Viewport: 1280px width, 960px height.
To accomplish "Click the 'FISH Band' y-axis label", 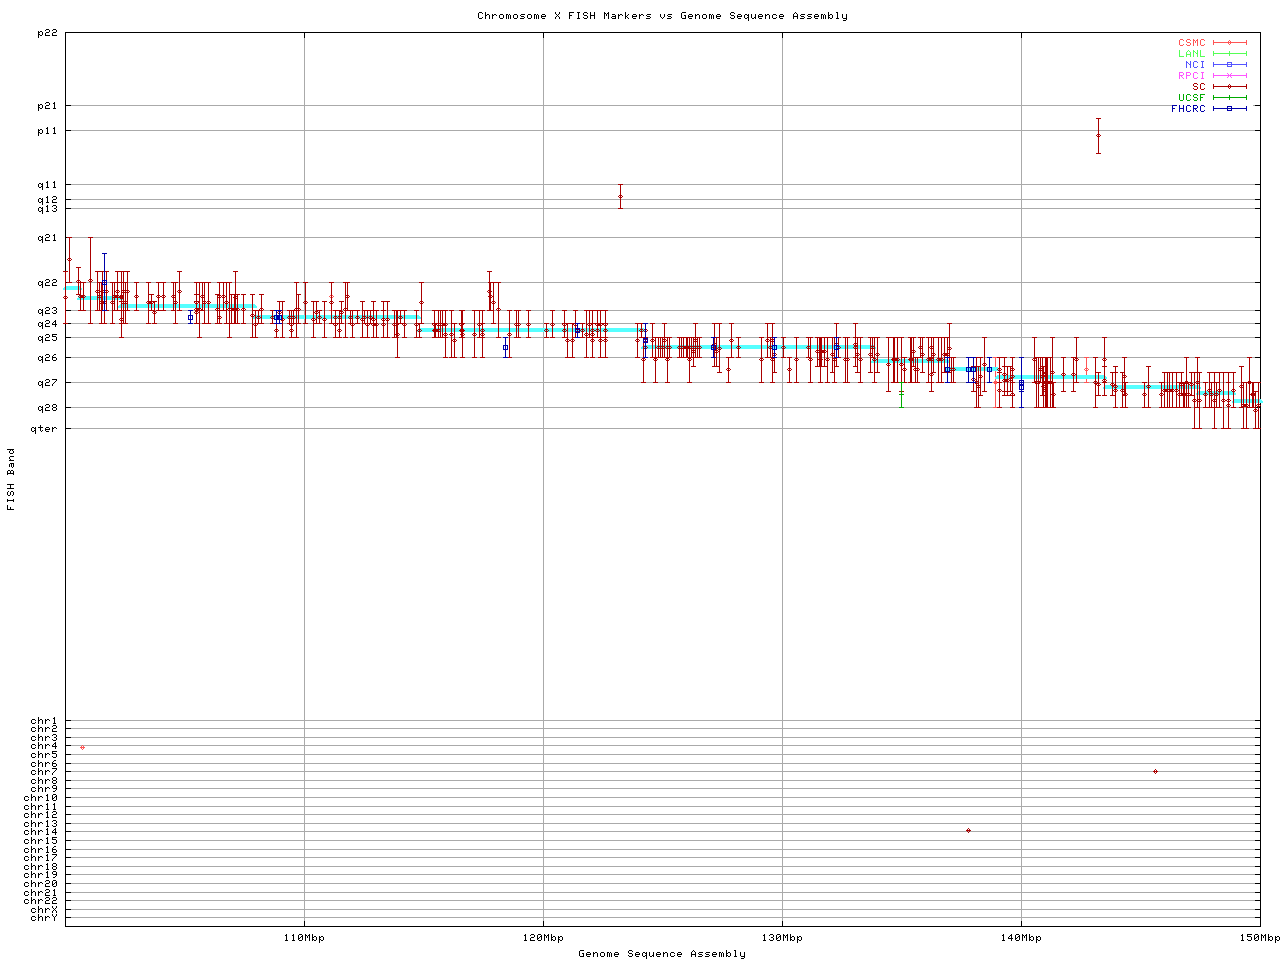I will pyautogui.click(x=11, y=479).
